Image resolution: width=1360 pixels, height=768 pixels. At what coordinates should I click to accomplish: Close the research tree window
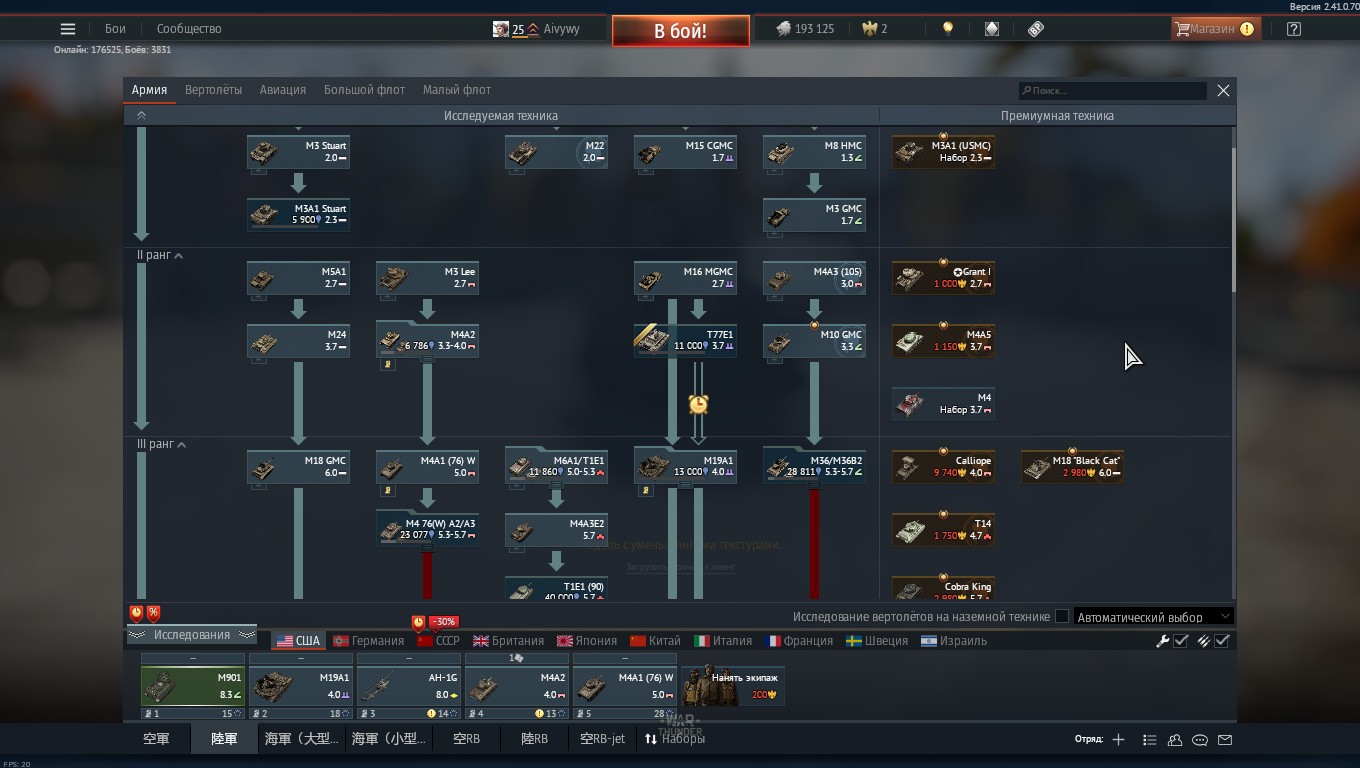(x=1223, y=90)
